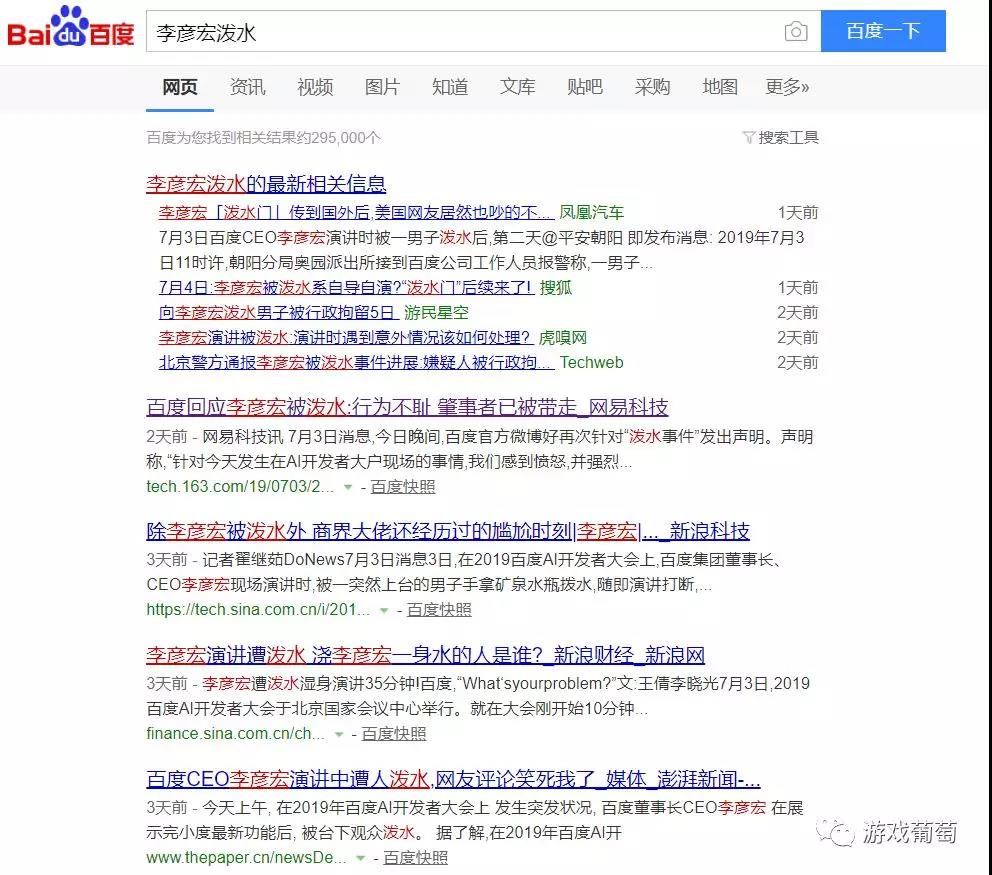Viewport: 992px width, 875px height.
Task: Switch to the 贴吧 tab
Action: click(x=585, y=87)
